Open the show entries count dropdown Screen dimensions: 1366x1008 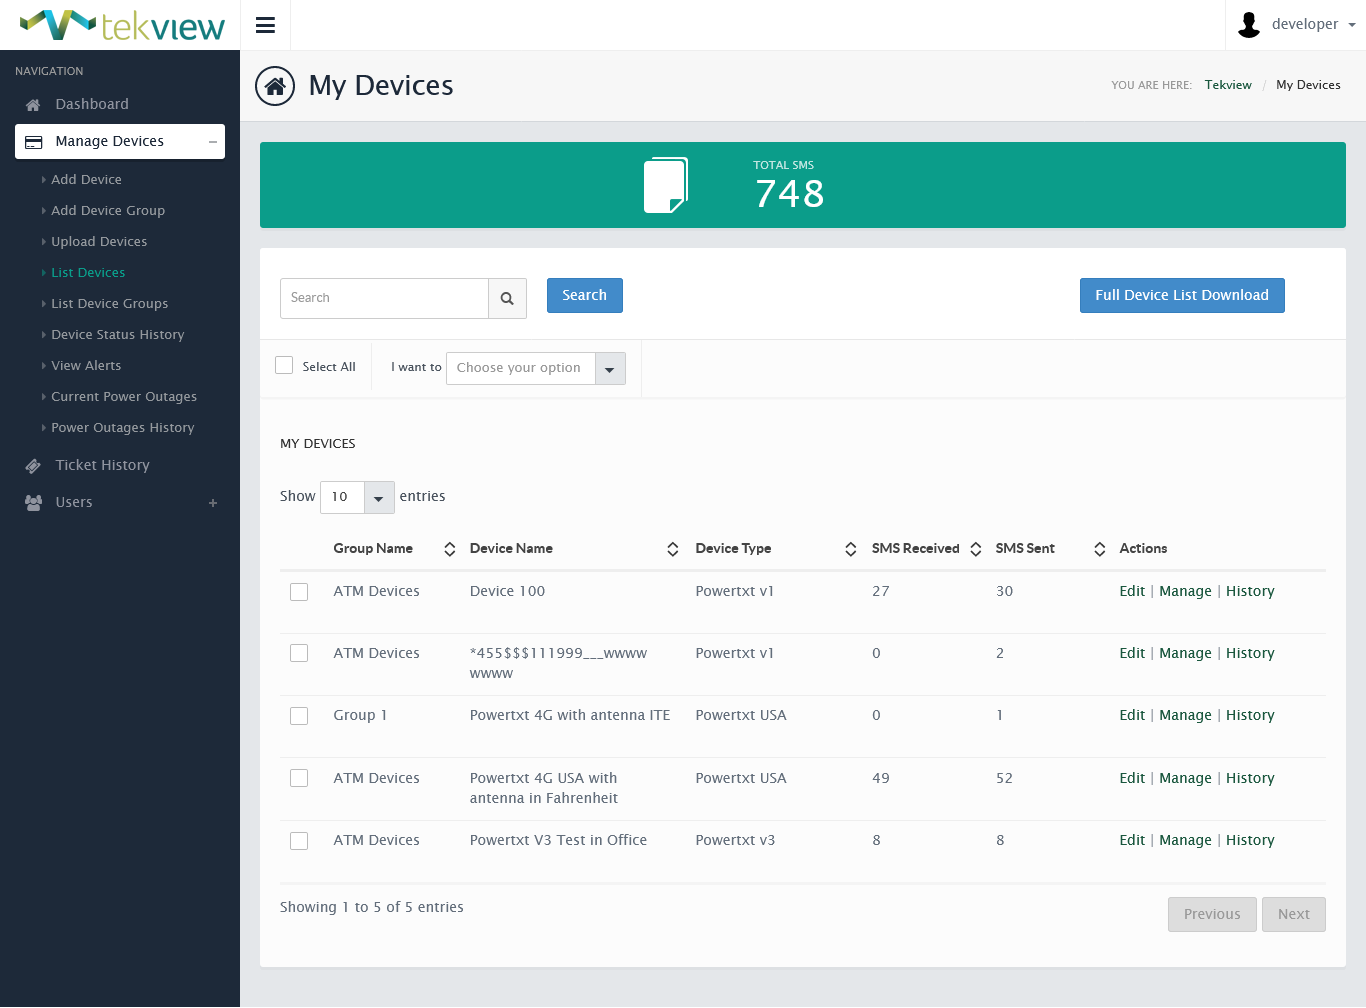[x=357, y=497]
